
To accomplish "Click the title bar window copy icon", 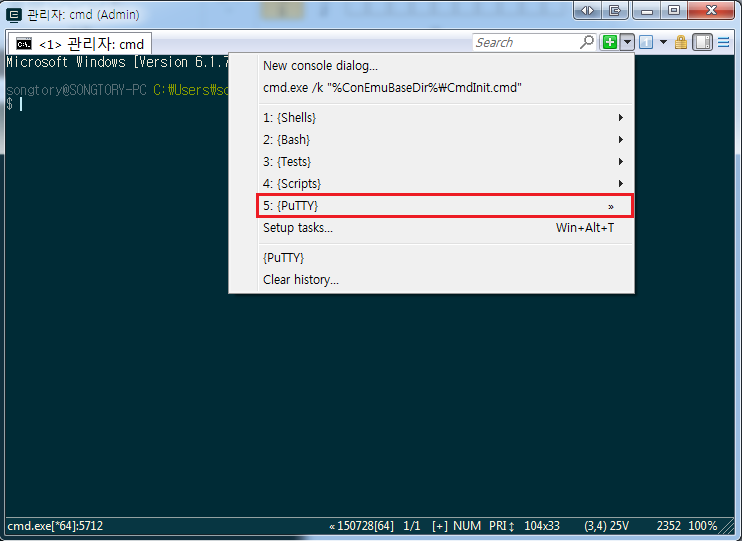I will [615, 10].
